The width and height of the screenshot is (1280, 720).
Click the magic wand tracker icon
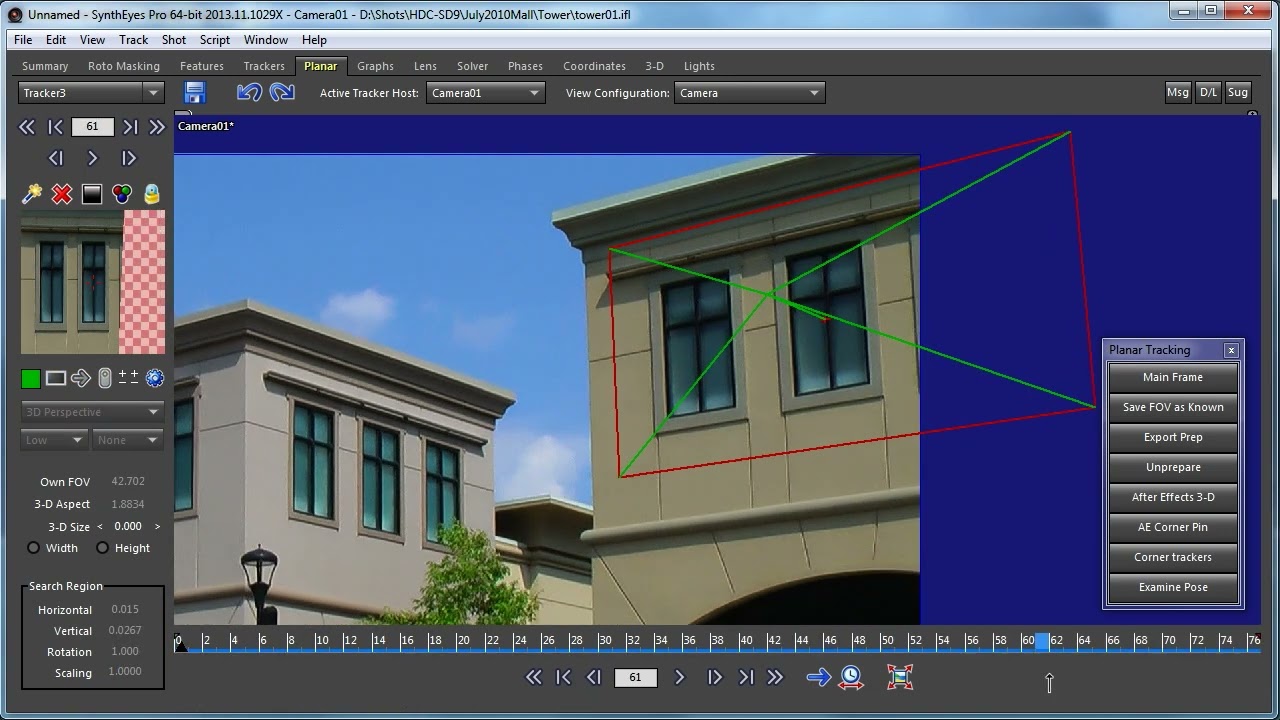pos(32,194)
